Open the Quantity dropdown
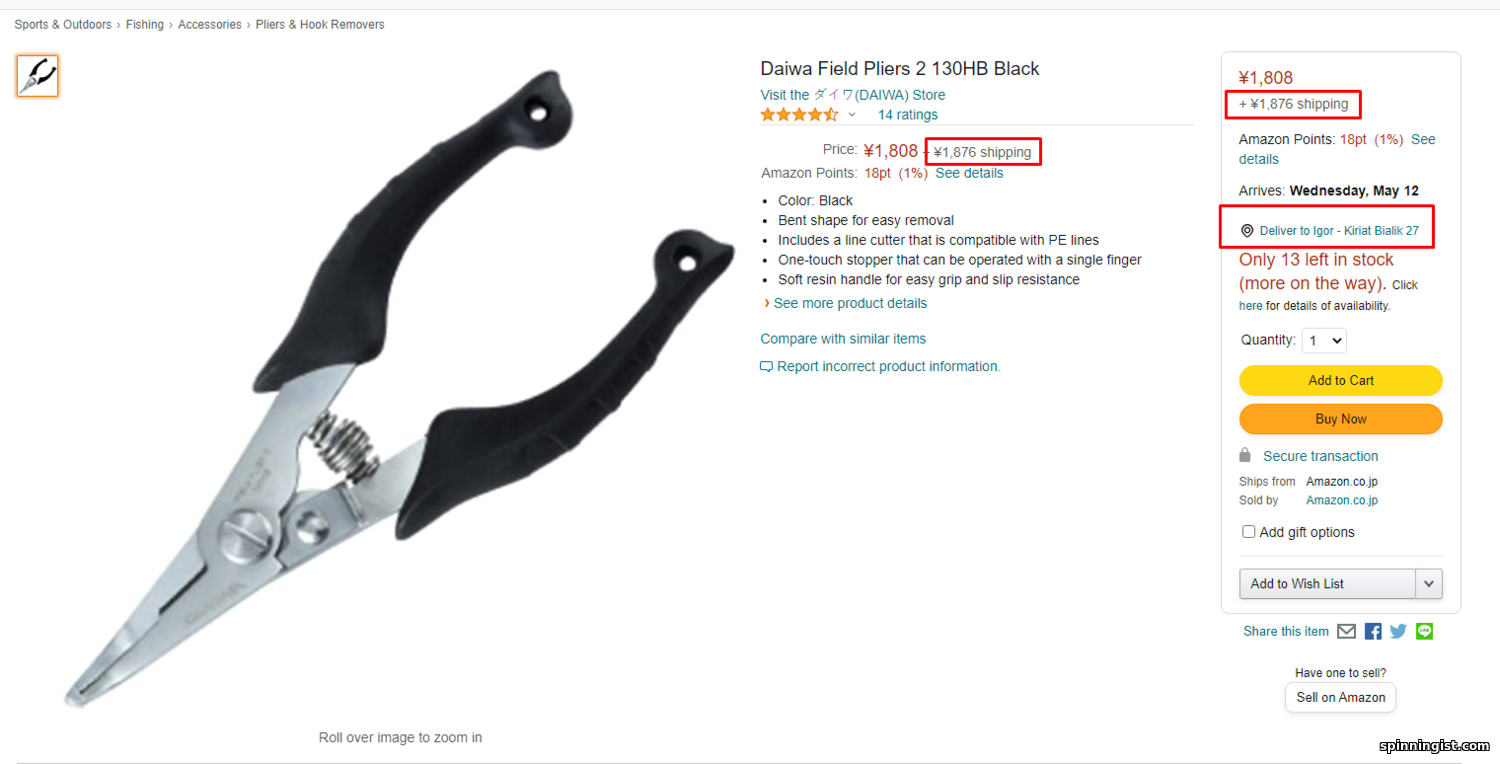1500x764 pixels. pyautogui.click(x=1324, y=341)
